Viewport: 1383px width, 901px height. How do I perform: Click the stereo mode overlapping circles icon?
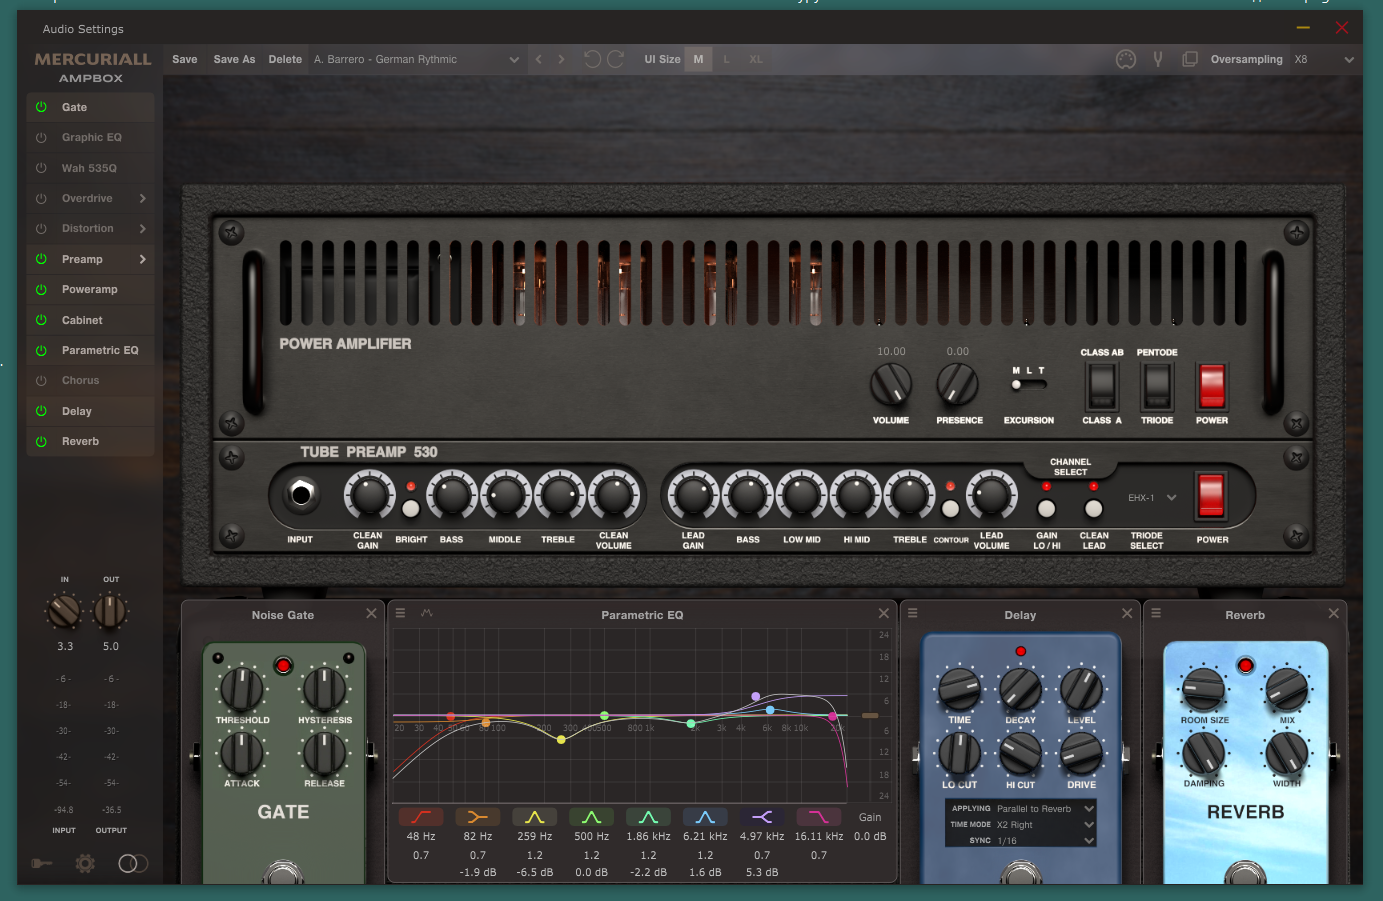point(133,863)
